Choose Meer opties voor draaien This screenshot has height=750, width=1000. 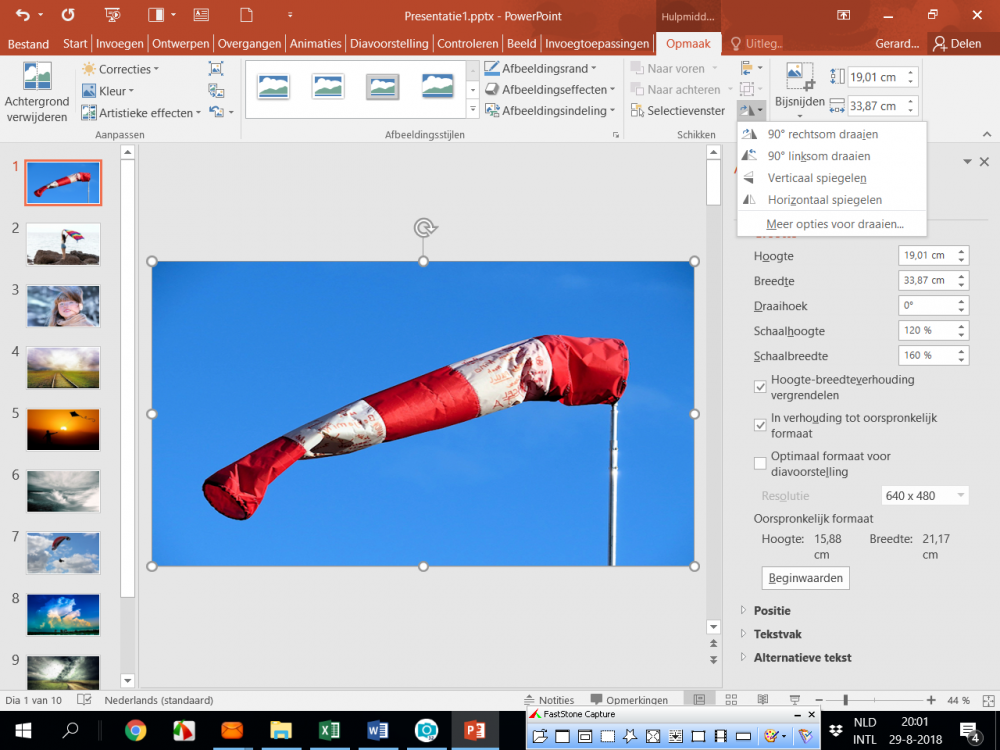pos(834,224)
